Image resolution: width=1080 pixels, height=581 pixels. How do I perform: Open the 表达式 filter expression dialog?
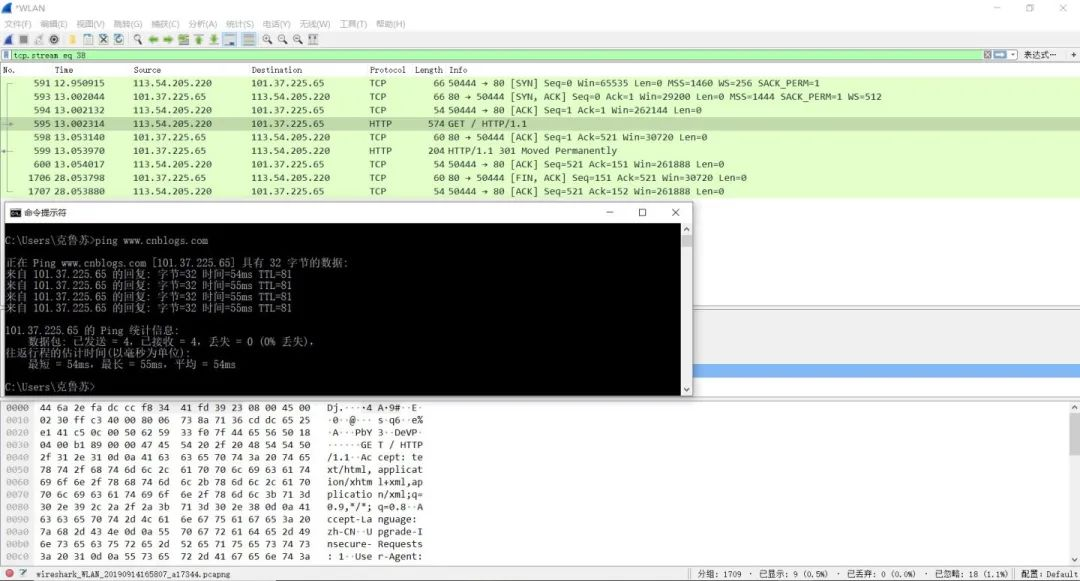(x=1039, y=54)
